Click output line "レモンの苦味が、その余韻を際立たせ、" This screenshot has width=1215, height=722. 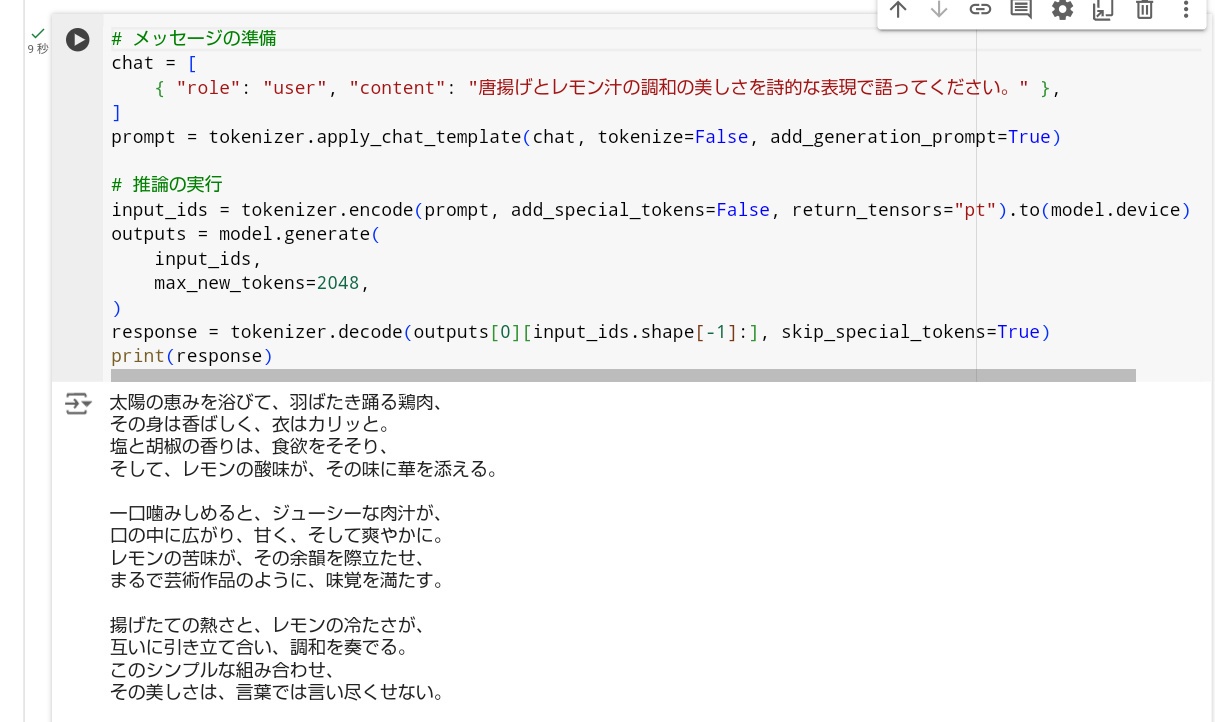coord(267,558)
